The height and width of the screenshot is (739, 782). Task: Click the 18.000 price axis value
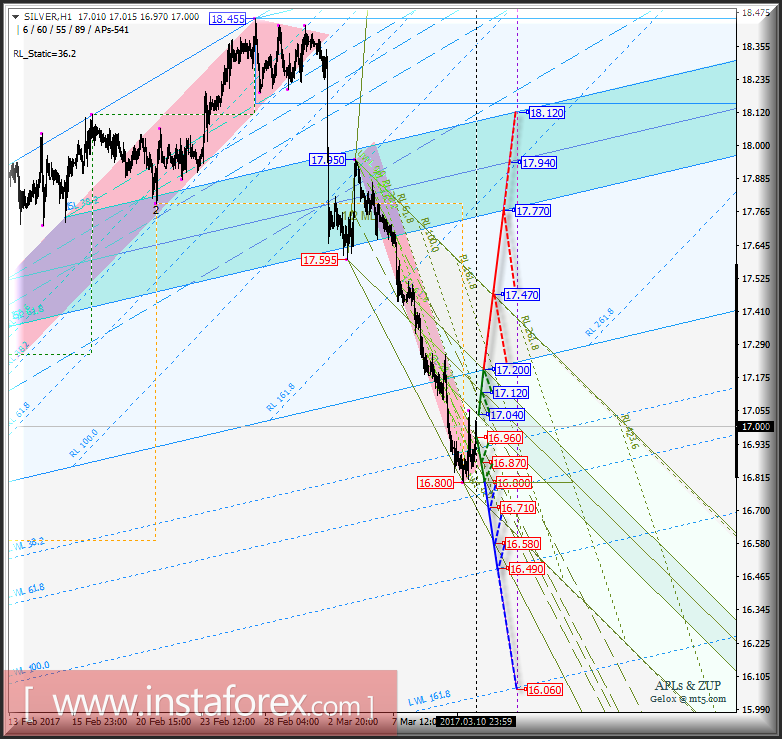(x=756, y=146)
